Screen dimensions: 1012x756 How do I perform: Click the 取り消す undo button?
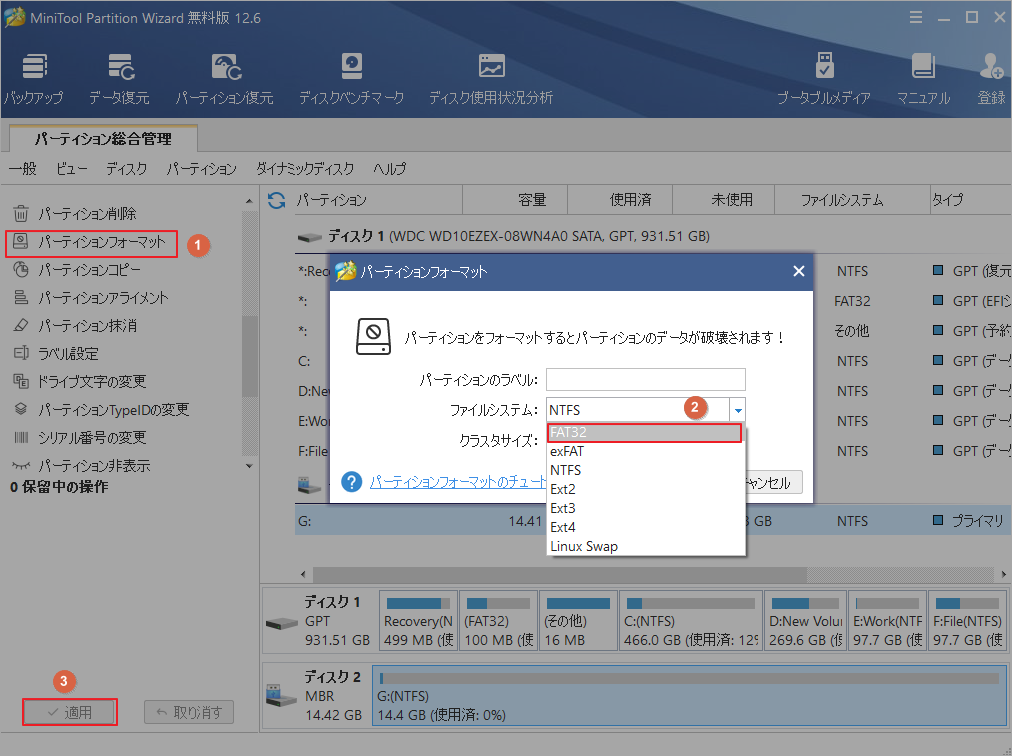(189, 712)
